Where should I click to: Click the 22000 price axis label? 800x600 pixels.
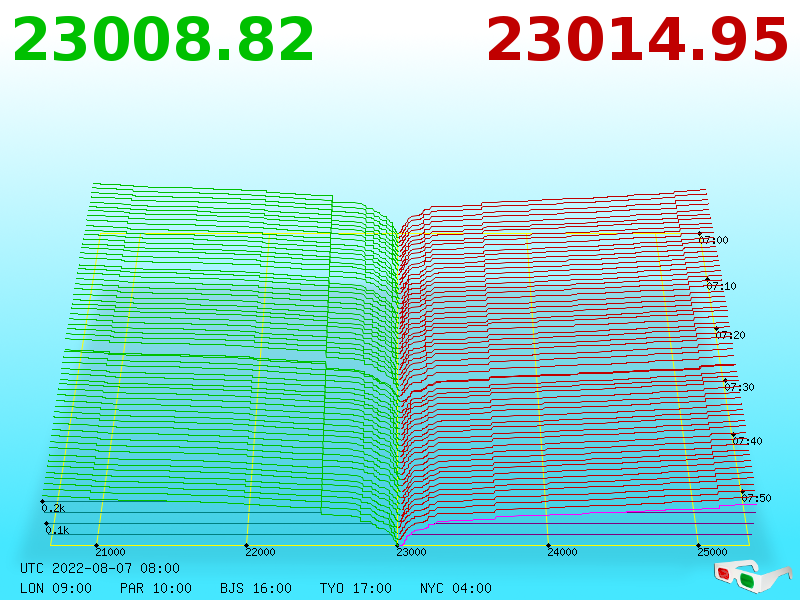pyautogui.click(x=260, y=552)
